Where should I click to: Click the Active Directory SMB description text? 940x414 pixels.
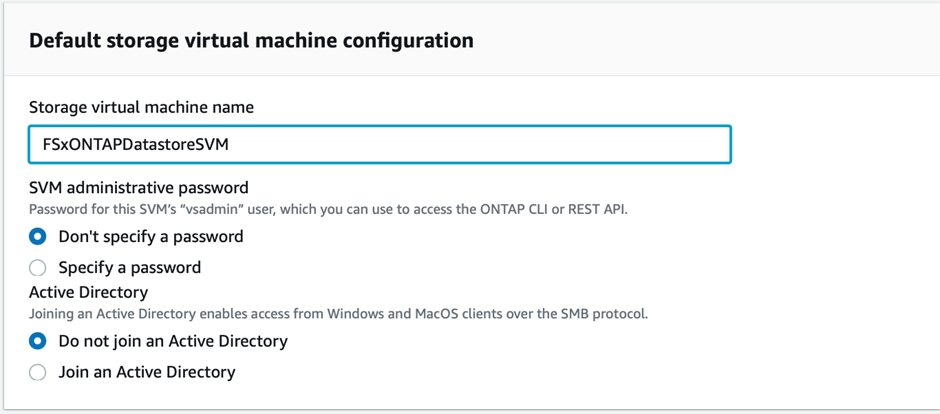point(338,313)
